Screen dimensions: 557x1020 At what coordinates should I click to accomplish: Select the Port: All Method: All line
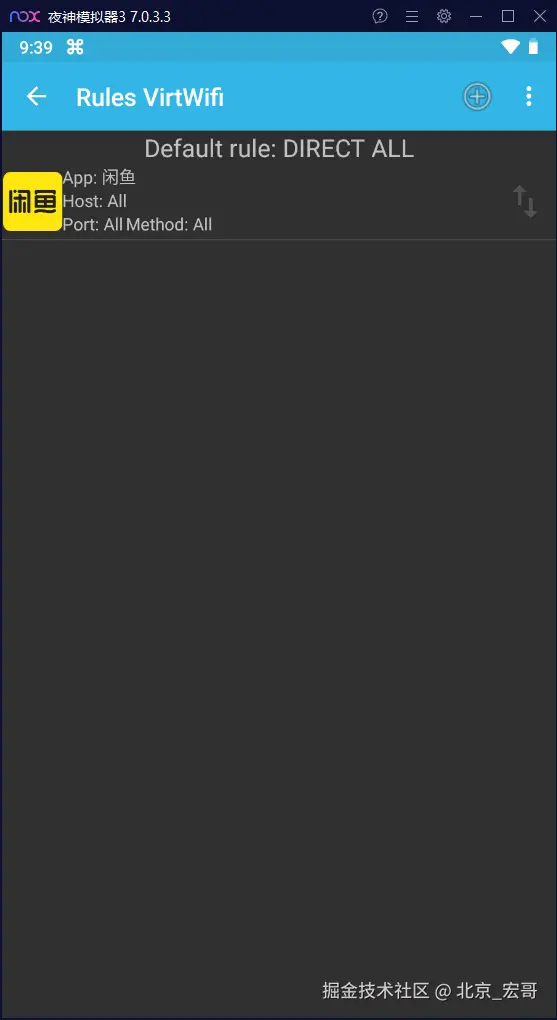[x=137, y=224]
